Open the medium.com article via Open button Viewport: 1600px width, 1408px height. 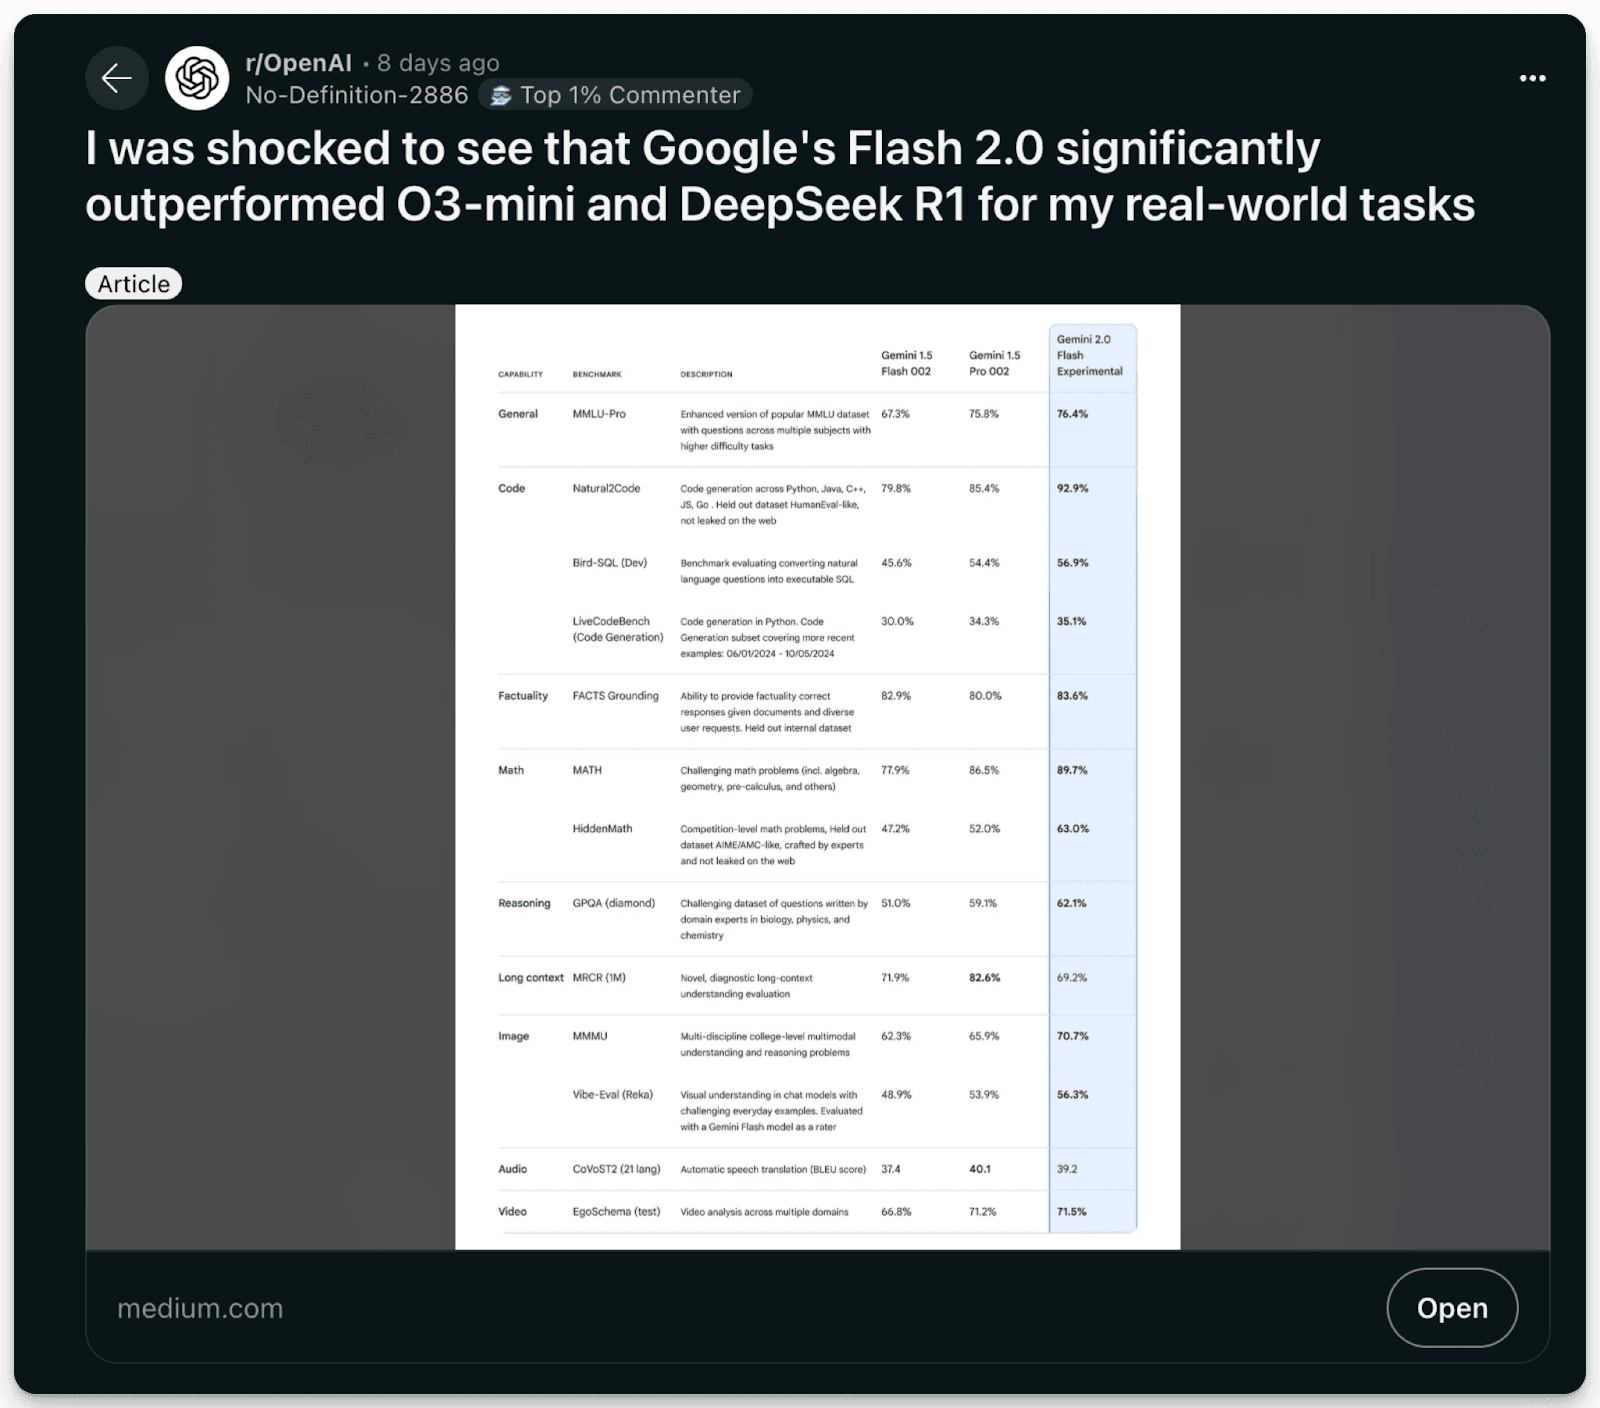1452,1307
